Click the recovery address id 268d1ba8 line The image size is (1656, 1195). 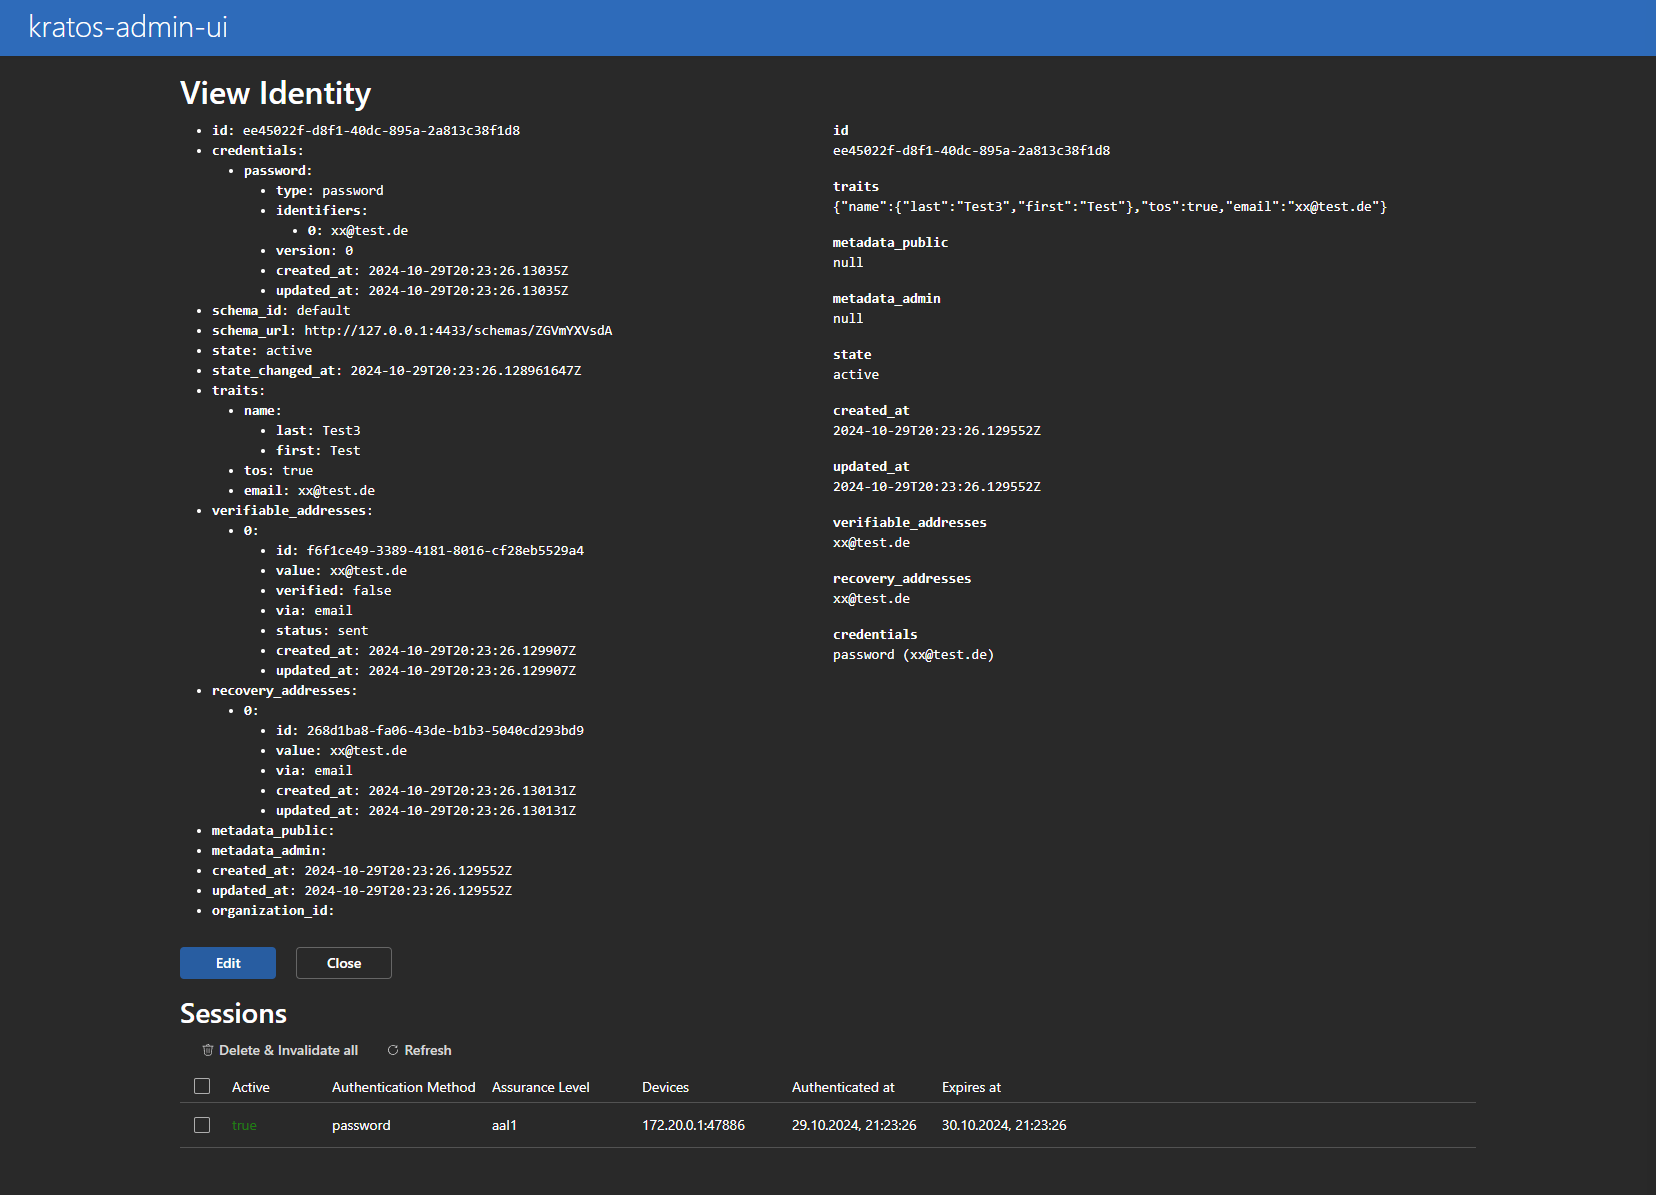click(x=430, y=731)
